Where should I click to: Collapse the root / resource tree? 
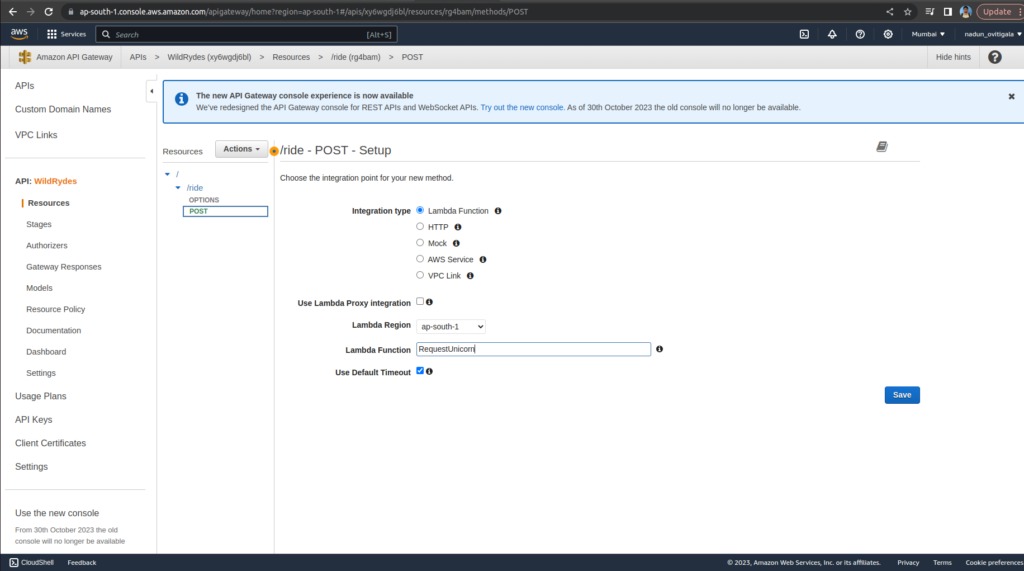tap(168, 174)
